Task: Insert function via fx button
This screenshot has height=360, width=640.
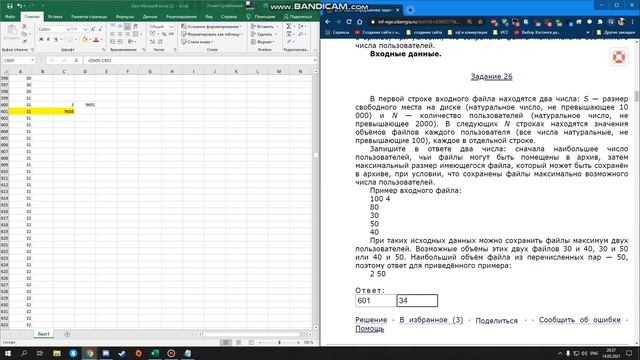Action: pos(76,60)
